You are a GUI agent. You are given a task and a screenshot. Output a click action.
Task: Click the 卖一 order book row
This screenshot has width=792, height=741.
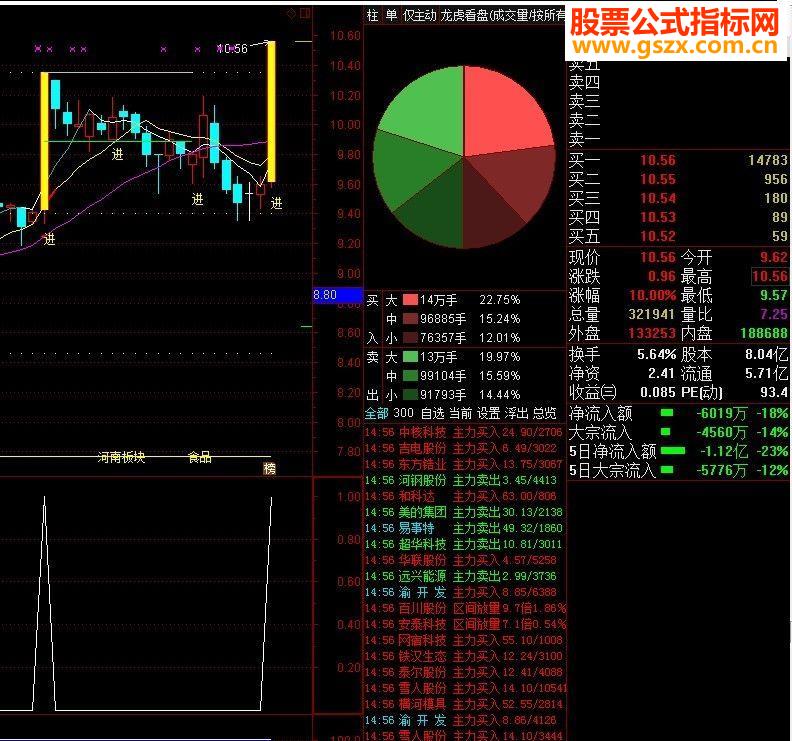click(678, 138)
